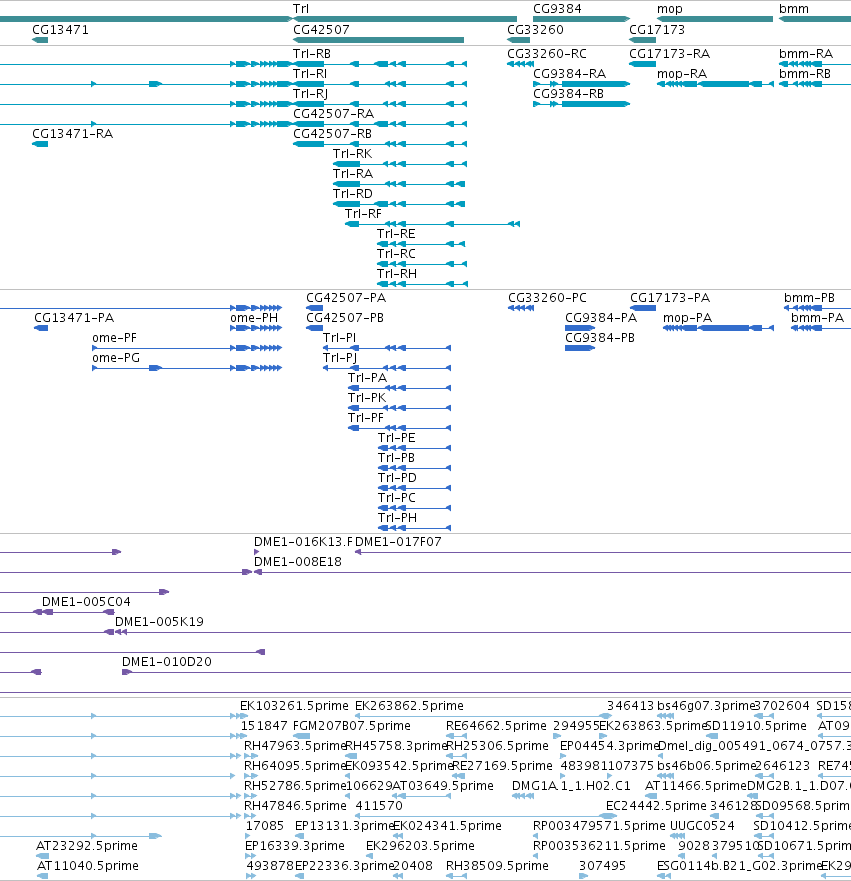Select transcript CG9384-RA
The image size is (851, 881).
tap(570, 74)
